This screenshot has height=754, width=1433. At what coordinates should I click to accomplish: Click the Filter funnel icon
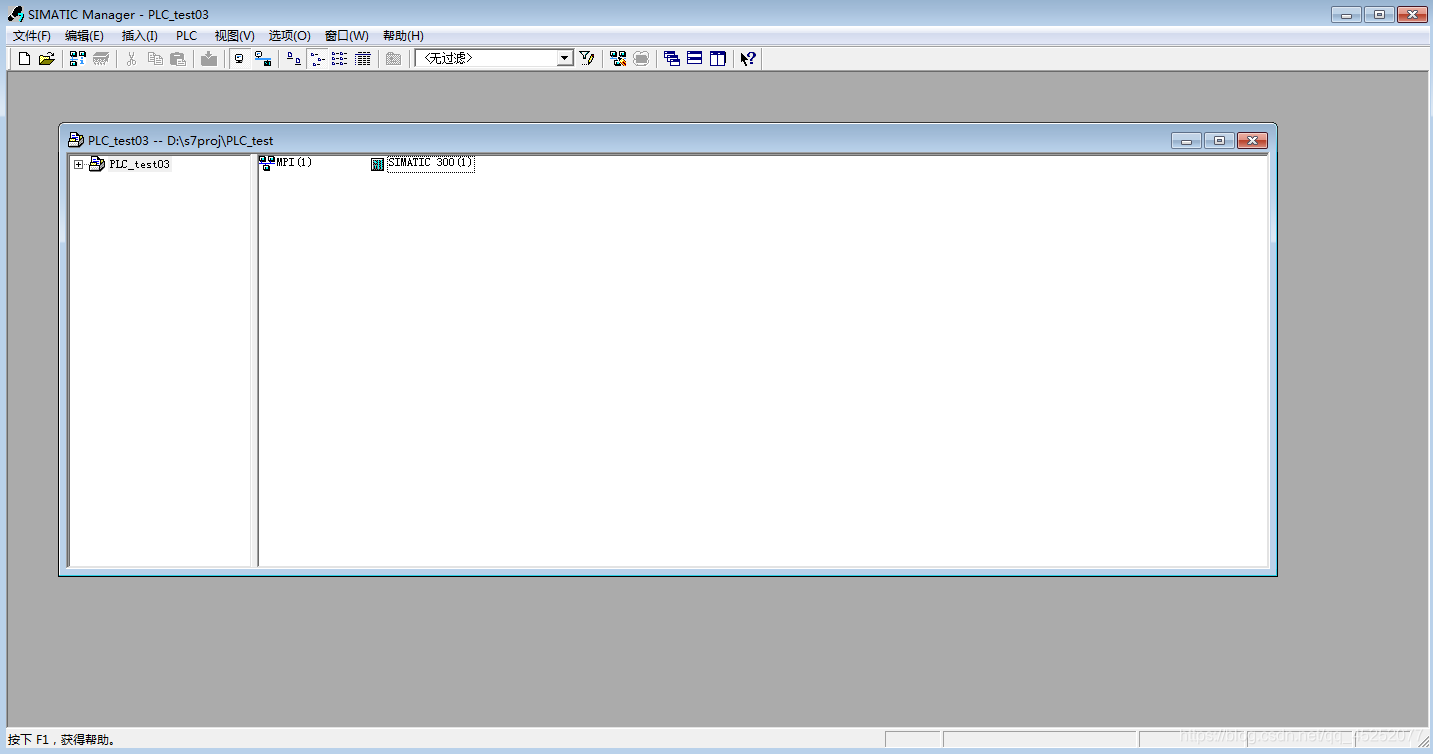click(587, 59)
